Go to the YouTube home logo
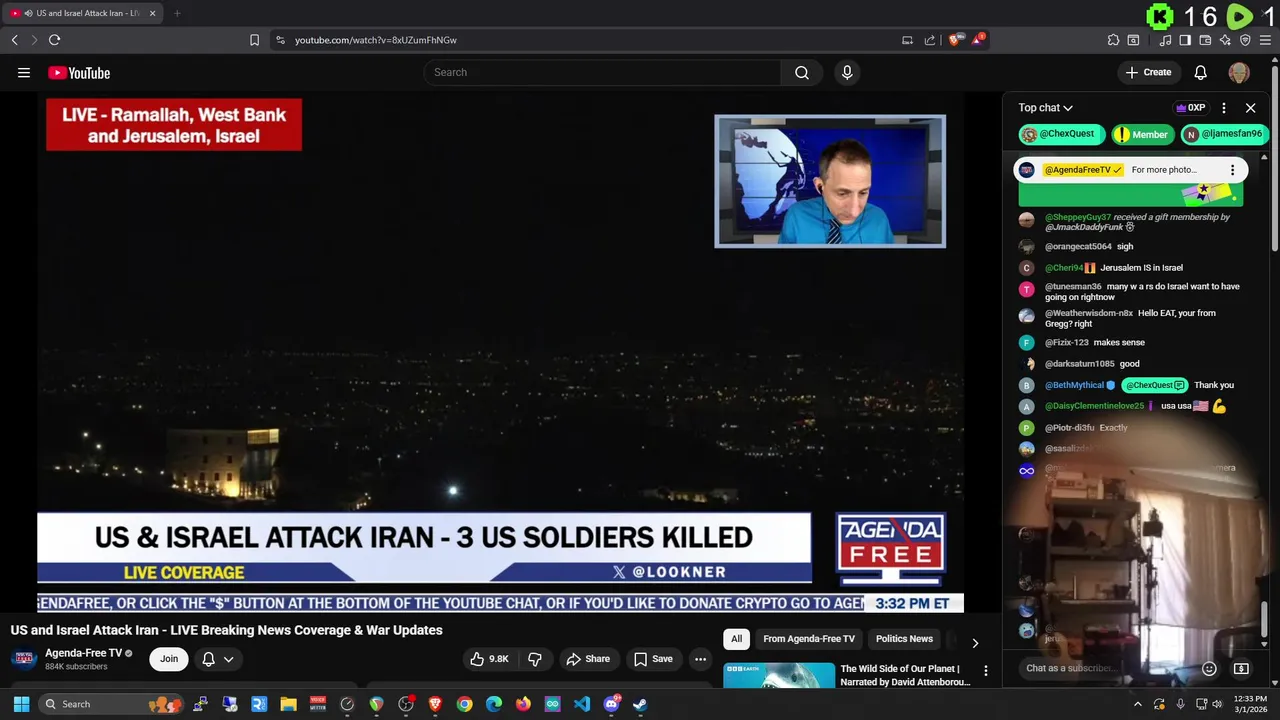 pyautogui.click(x=79, y=72)
